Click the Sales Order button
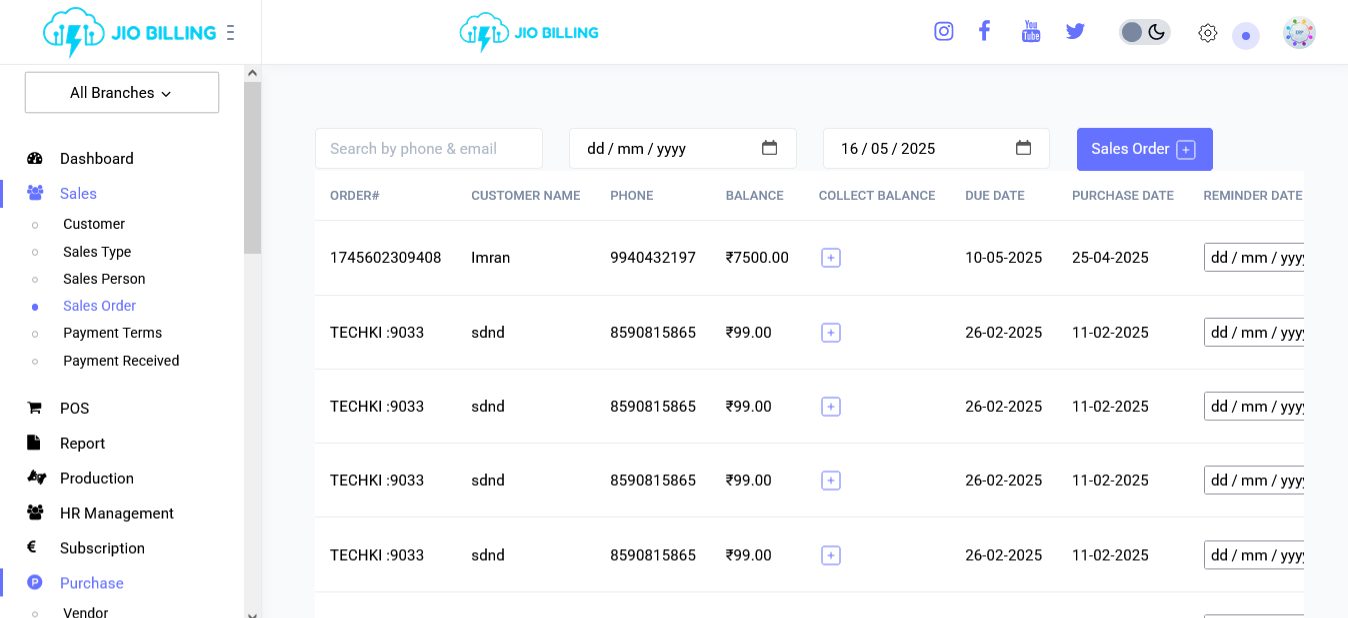 [x=1144, y=149]
